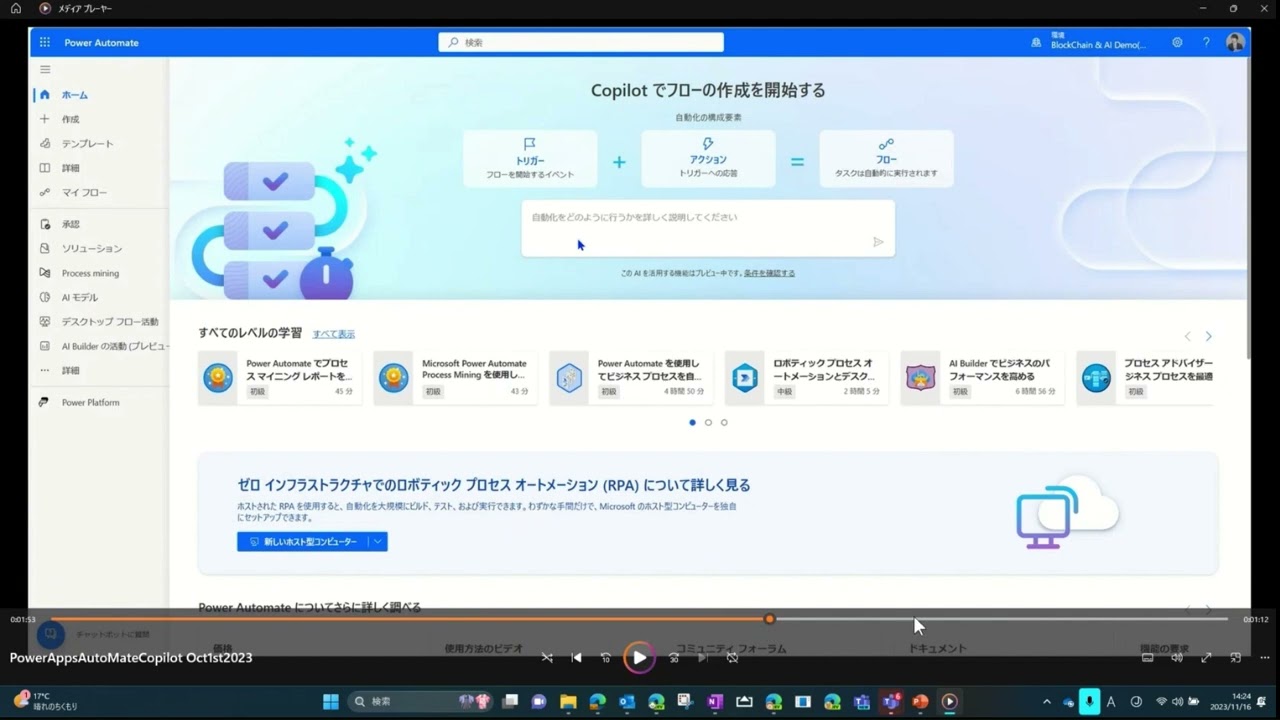Select the third carousel page dot

tap(724, 422)
